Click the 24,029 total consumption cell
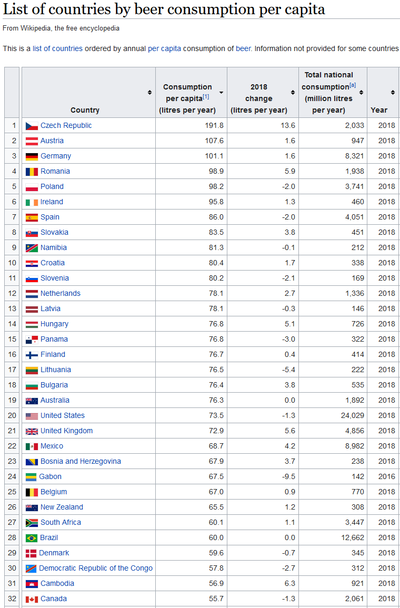Image resolution: width=400 pixels, height=608 pixels. click(x=352, y=415)
